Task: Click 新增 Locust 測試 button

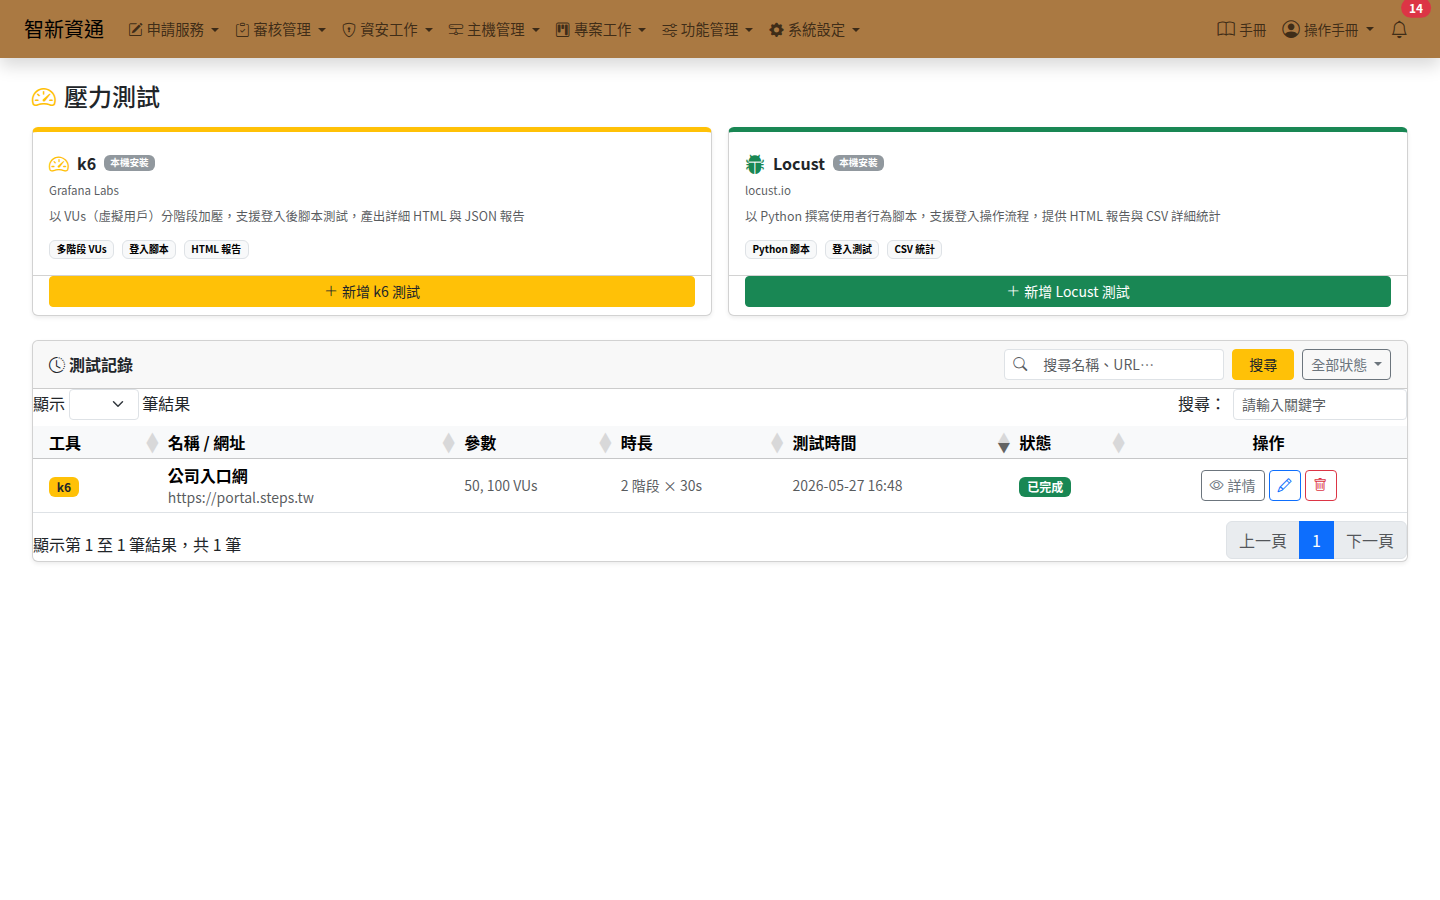Action: [x=1068, y=291]
